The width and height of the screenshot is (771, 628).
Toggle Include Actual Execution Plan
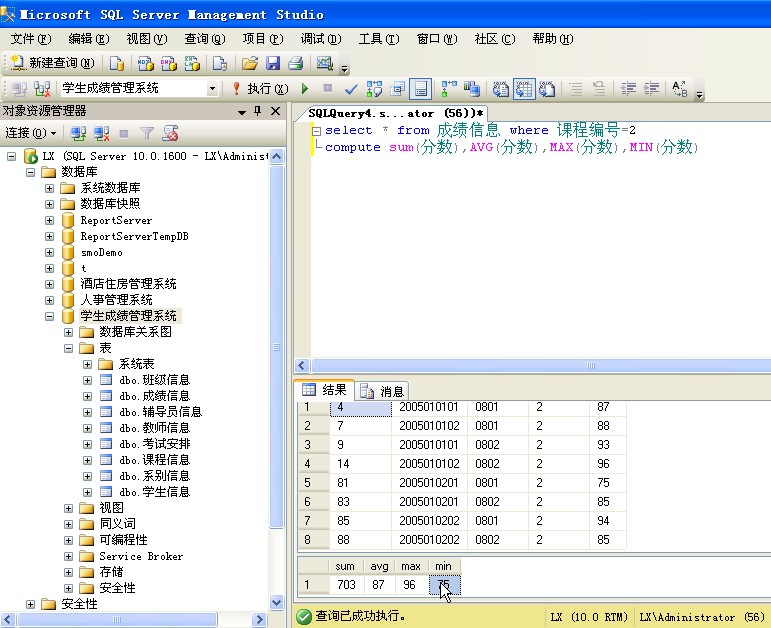(449, 89)
